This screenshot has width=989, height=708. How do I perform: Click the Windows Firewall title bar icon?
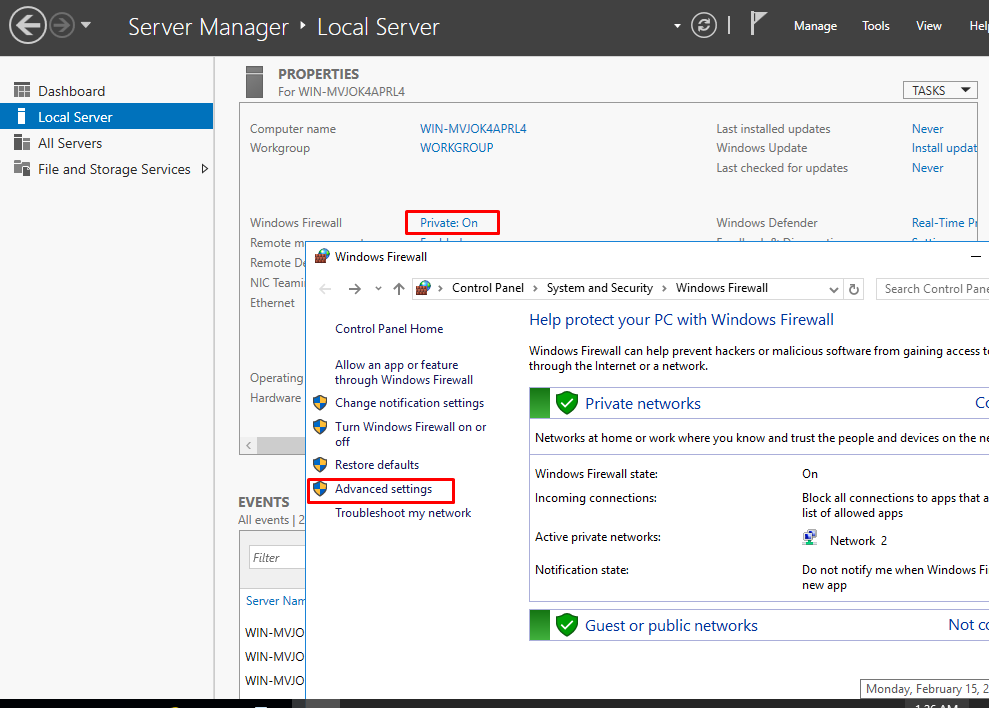(x=322, y=256)
